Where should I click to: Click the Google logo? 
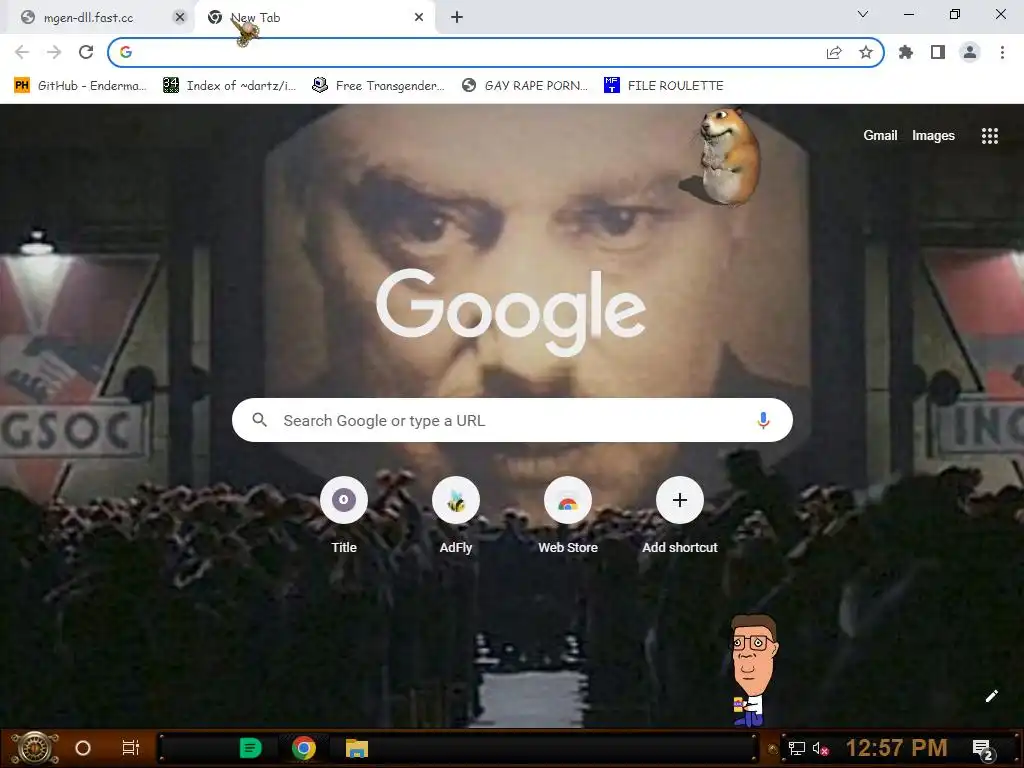511,312
